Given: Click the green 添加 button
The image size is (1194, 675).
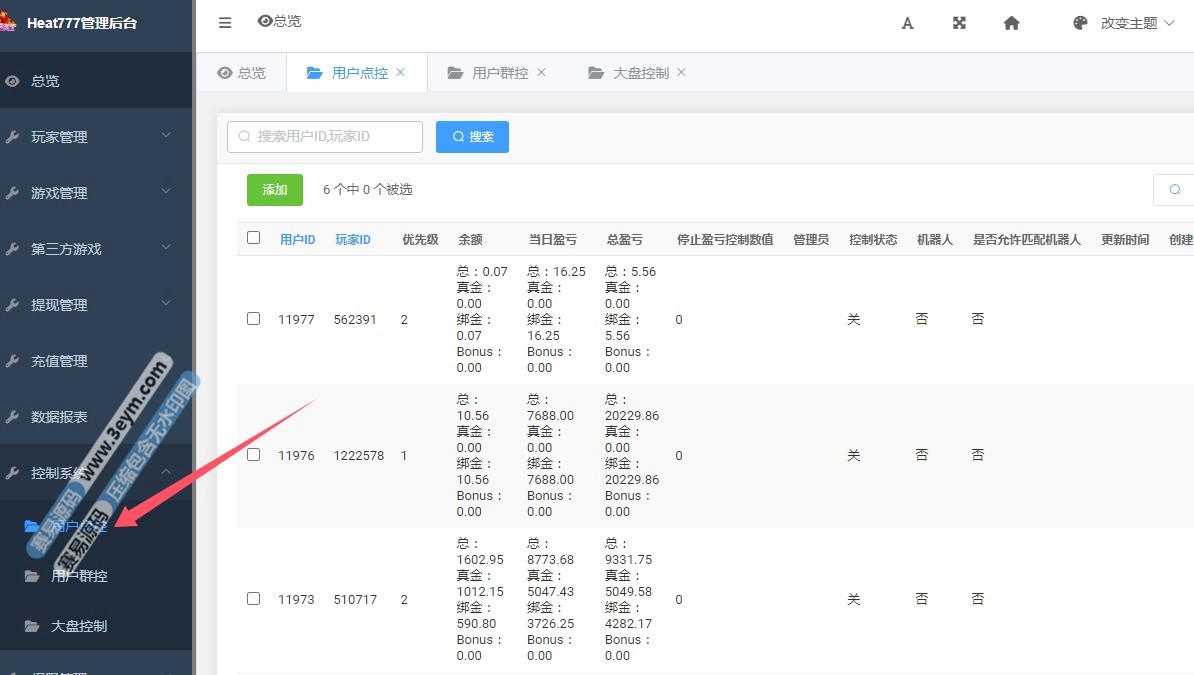Looking at the screenshot, I should coord(275,189).
